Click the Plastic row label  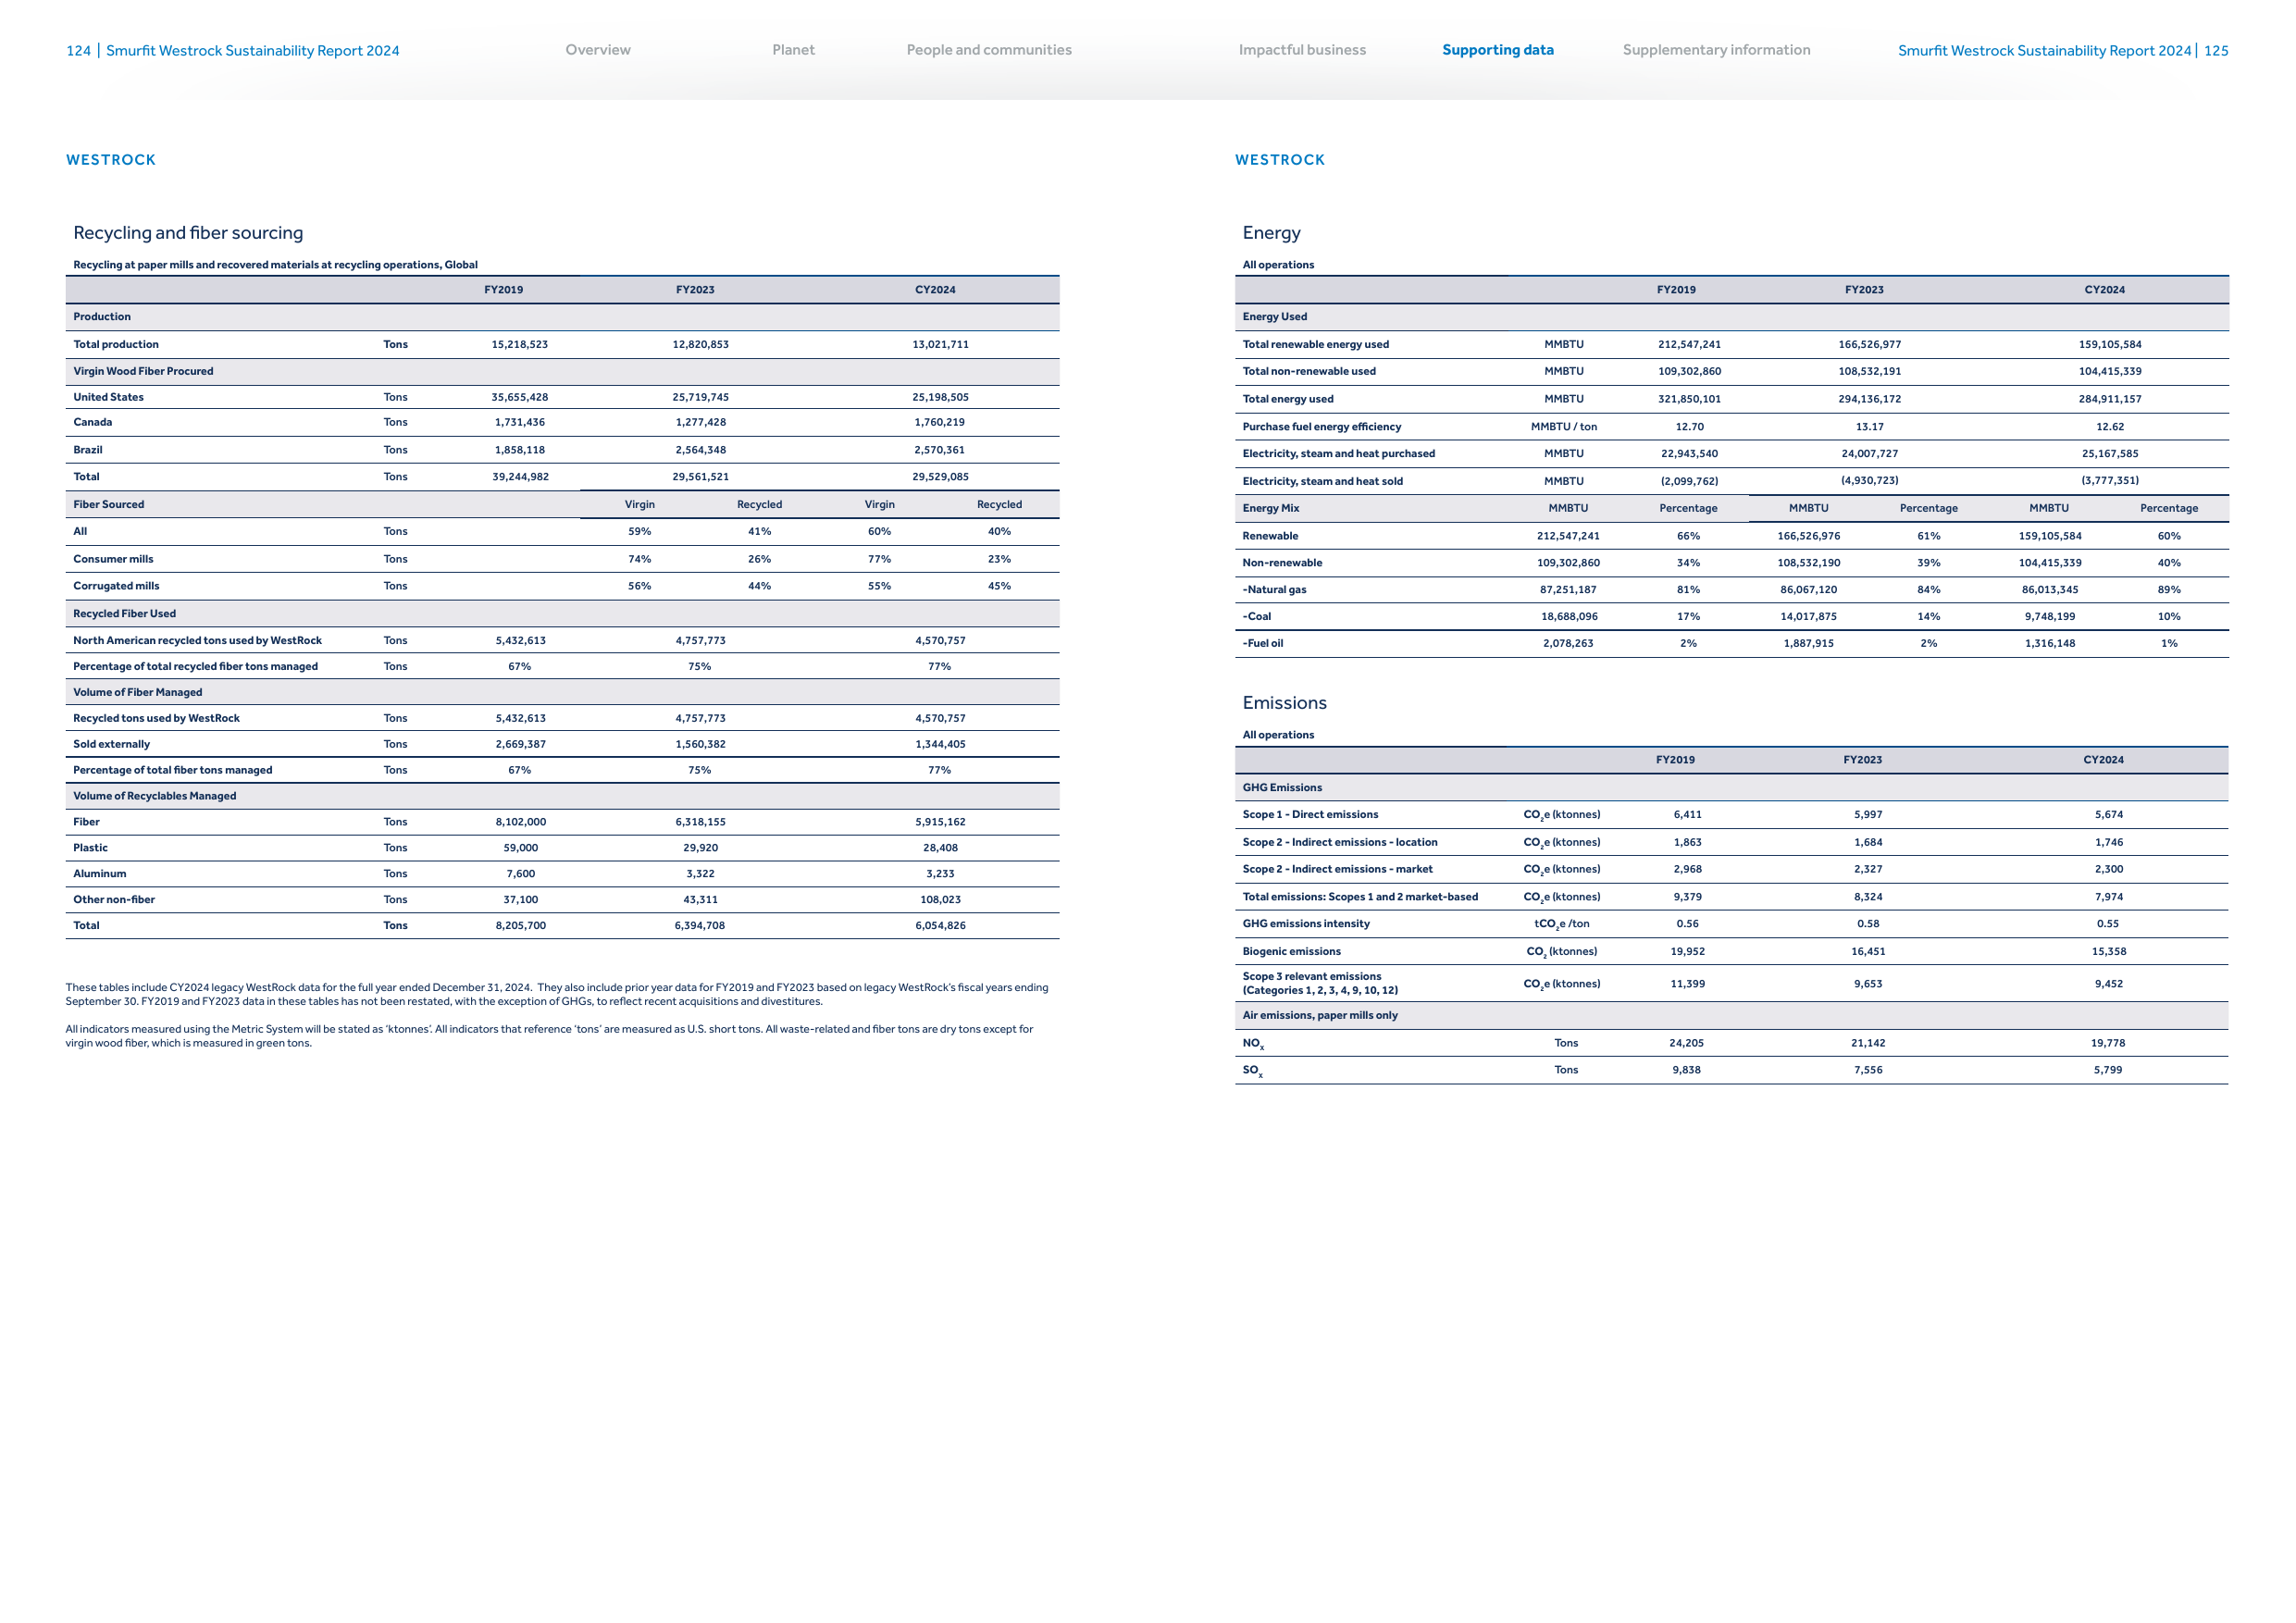[90, 848]
